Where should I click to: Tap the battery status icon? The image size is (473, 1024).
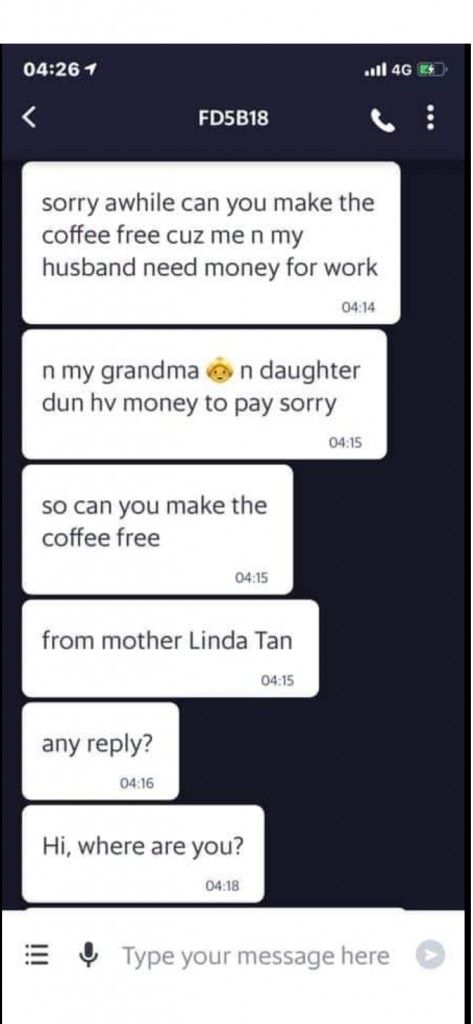(432, 69)
